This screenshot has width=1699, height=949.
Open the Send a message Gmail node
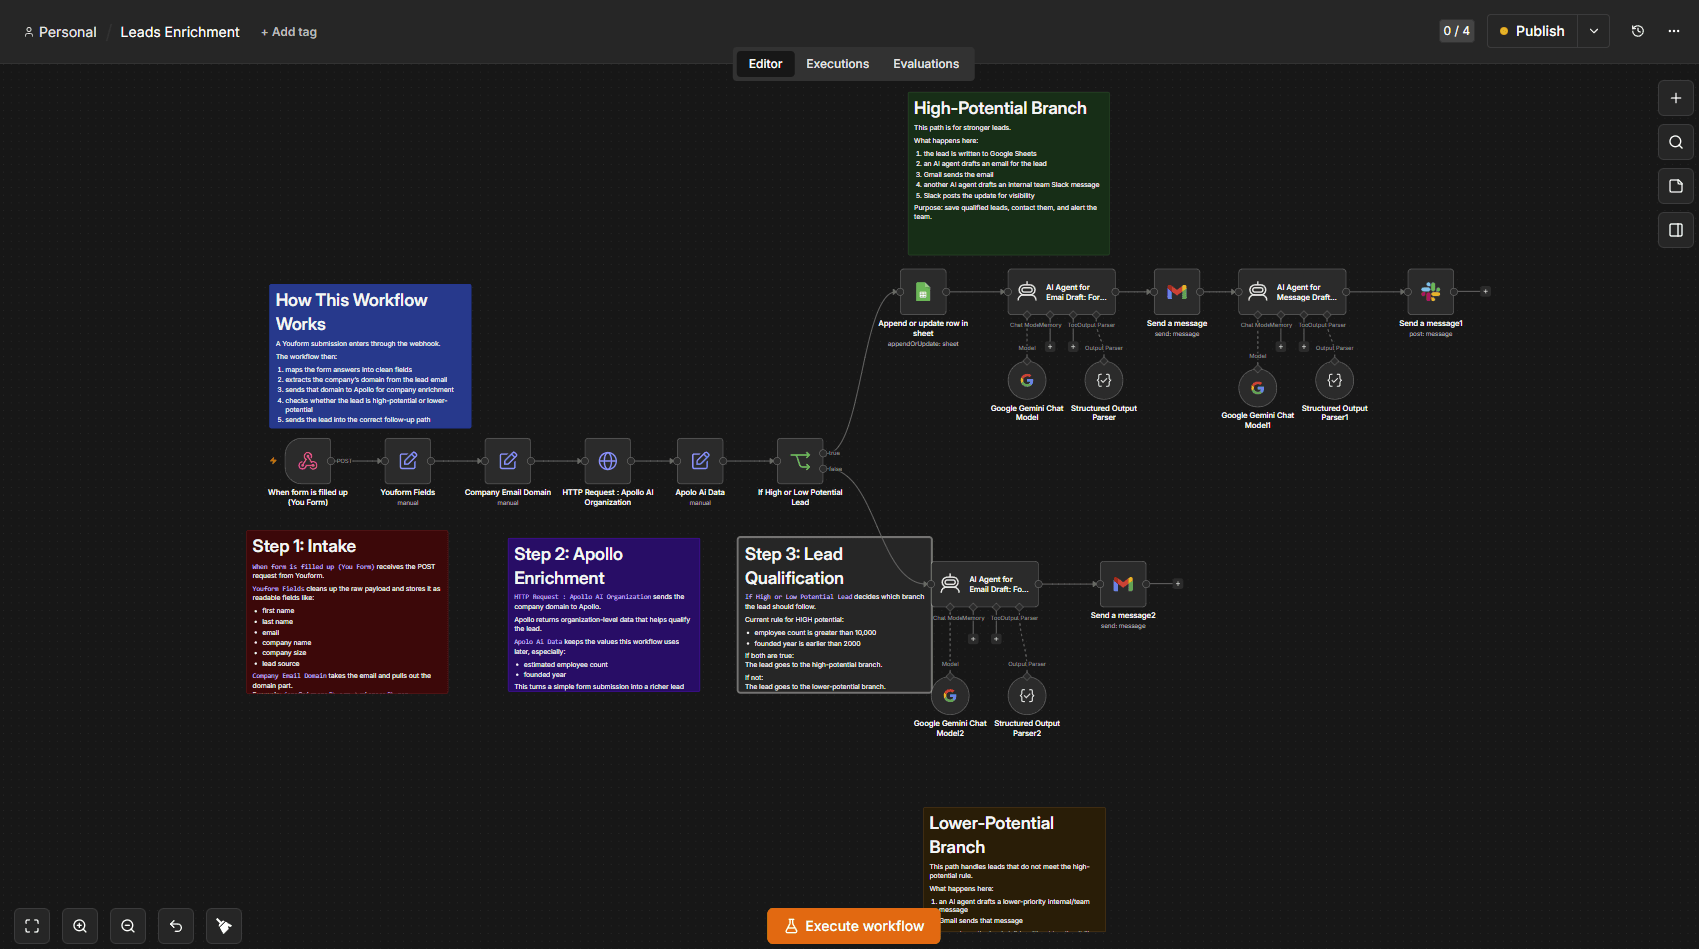pyautogui.click(x=1177, y=292)
